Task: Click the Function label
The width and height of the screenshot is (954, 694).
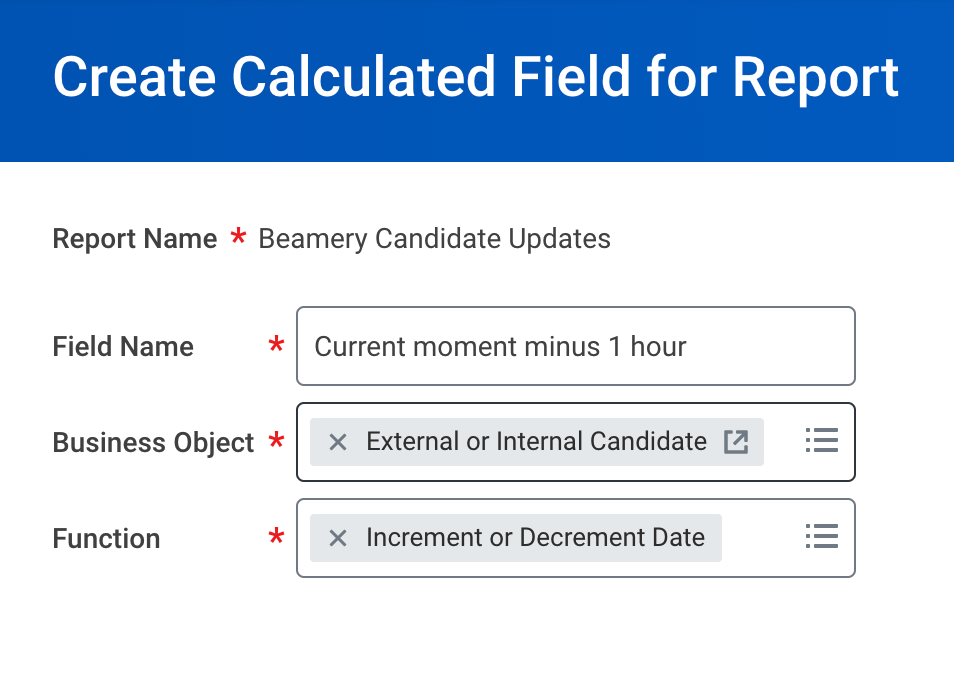Action: tap(106, 538)
